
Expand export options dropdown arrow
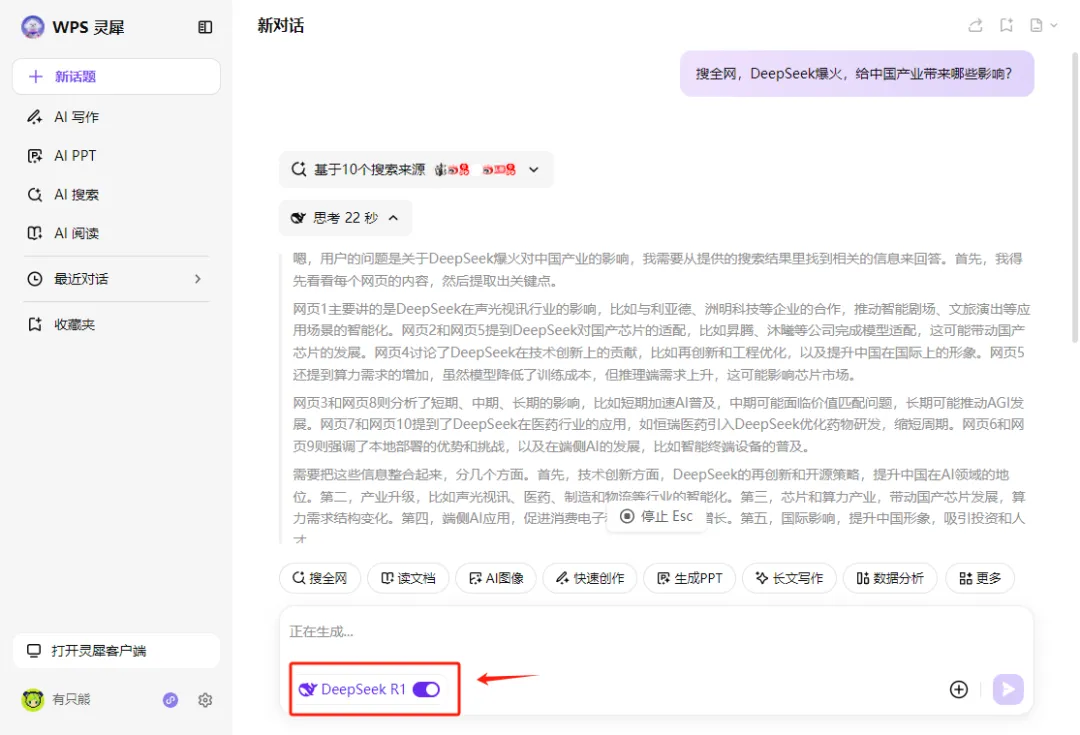tap(1054, 25)
